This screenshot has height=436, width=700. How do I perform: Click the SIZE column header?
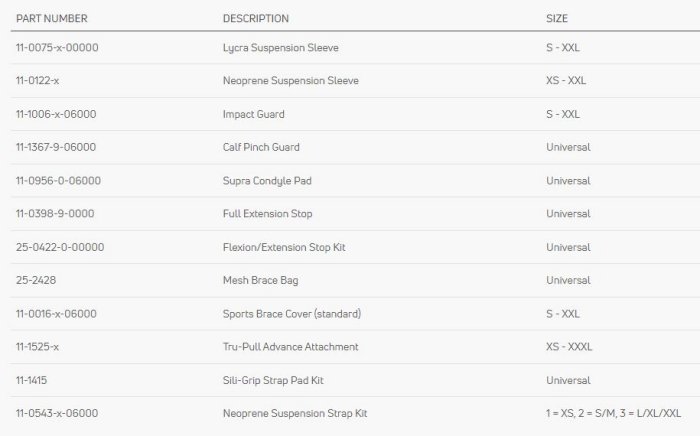[557, 19]
